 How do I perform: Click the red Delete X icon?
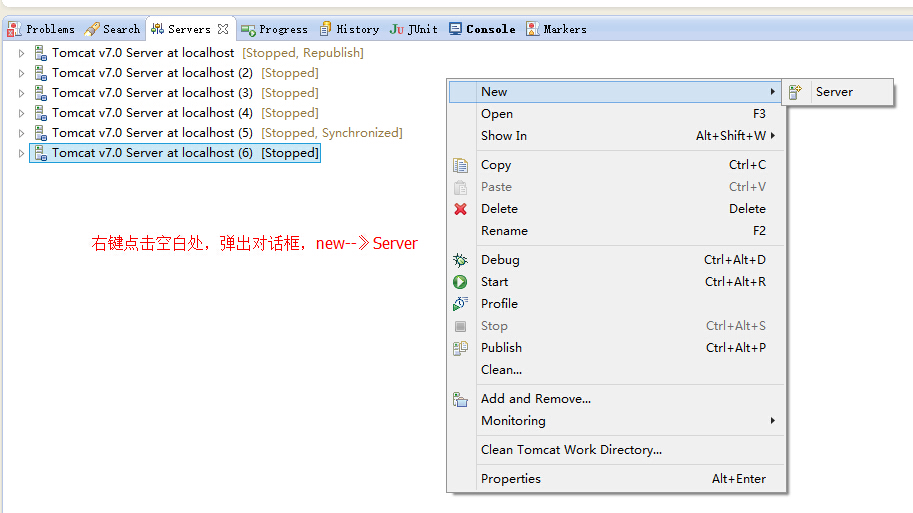click(x=461, y=209)
